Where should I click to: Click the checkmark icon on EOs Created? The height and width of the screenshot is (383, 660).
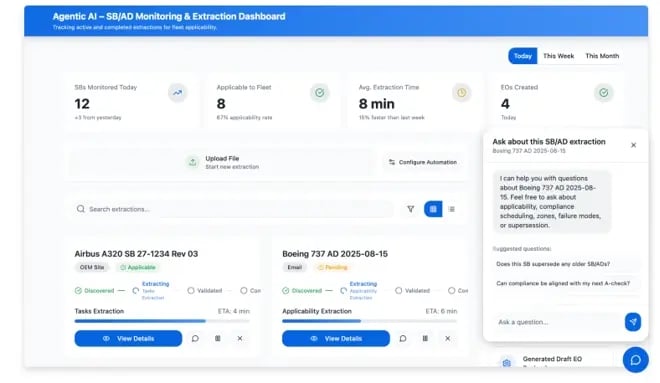click(x=604, y=93)
